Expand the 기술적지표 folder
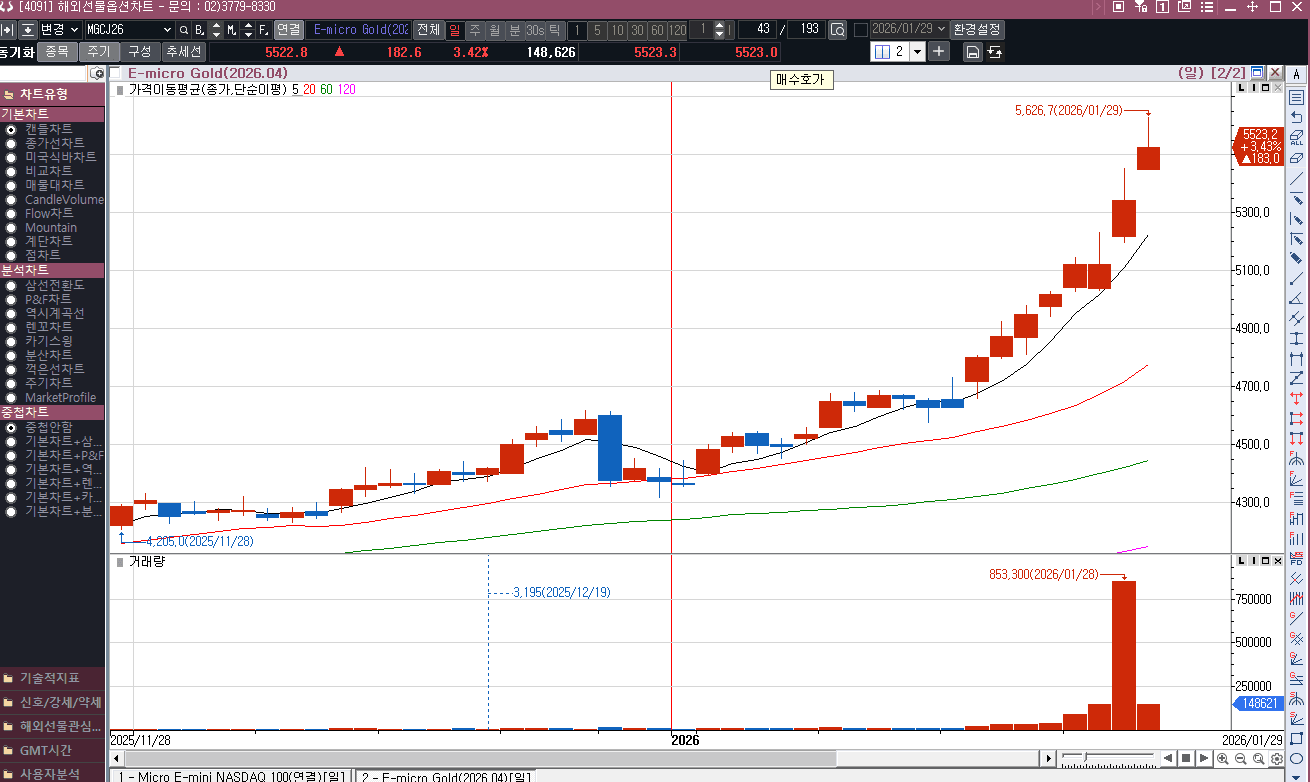 coord(50,678)
